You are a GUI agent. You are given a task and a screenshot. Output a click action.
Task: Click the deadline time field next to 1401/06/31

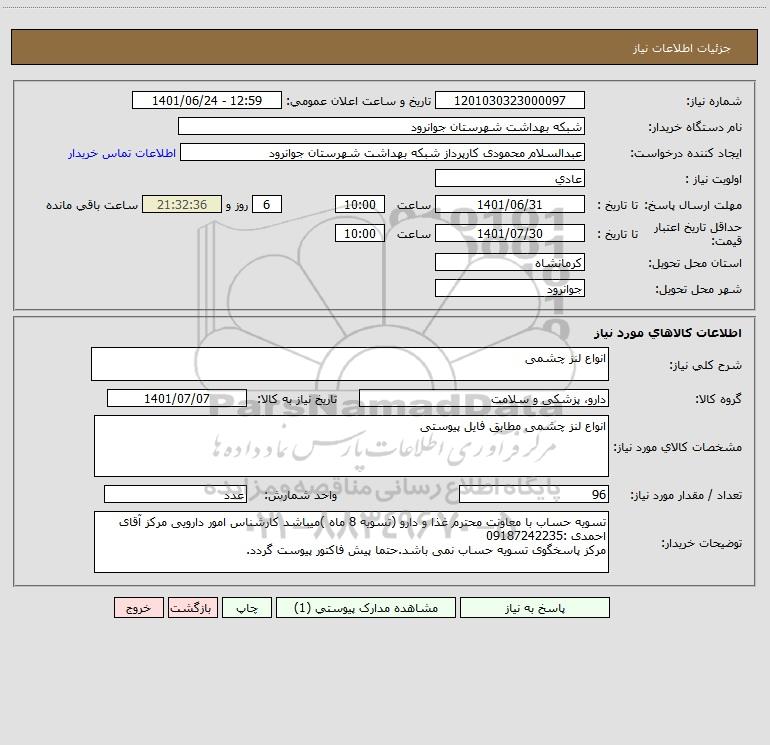tap(359, 204)
